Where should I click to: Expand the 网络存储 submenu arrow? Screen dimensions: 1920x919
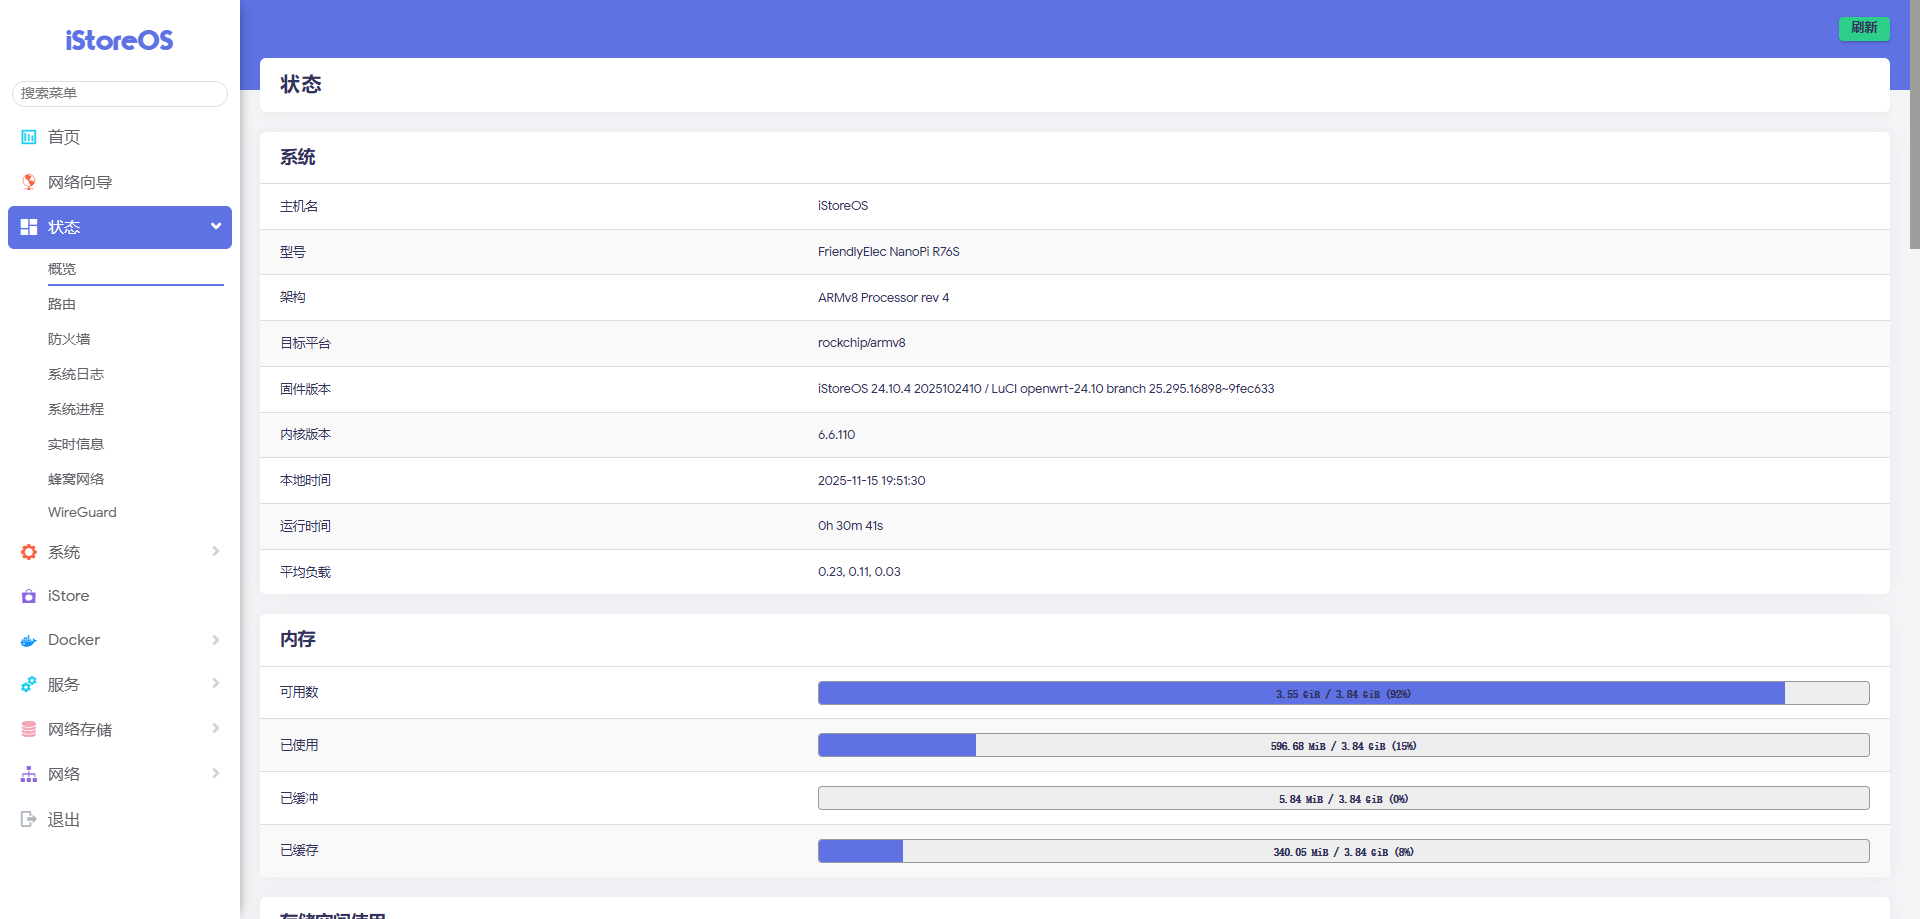click(215, 729)
